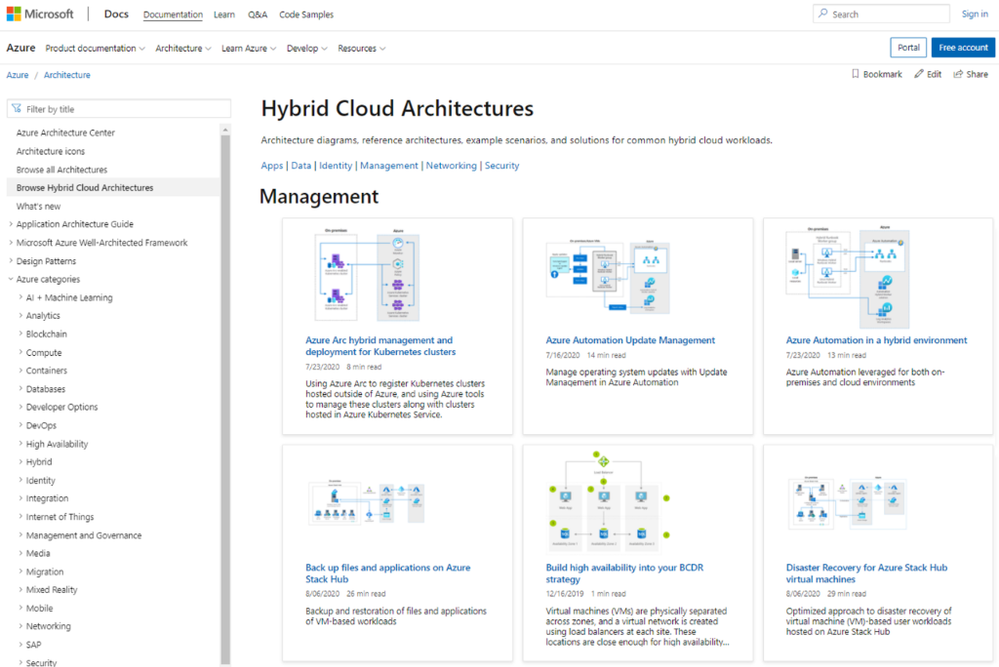Click the filter icon in title filter
Image resolution: width=999 pixels, height=667 pixels.
(x=17, y=109)
